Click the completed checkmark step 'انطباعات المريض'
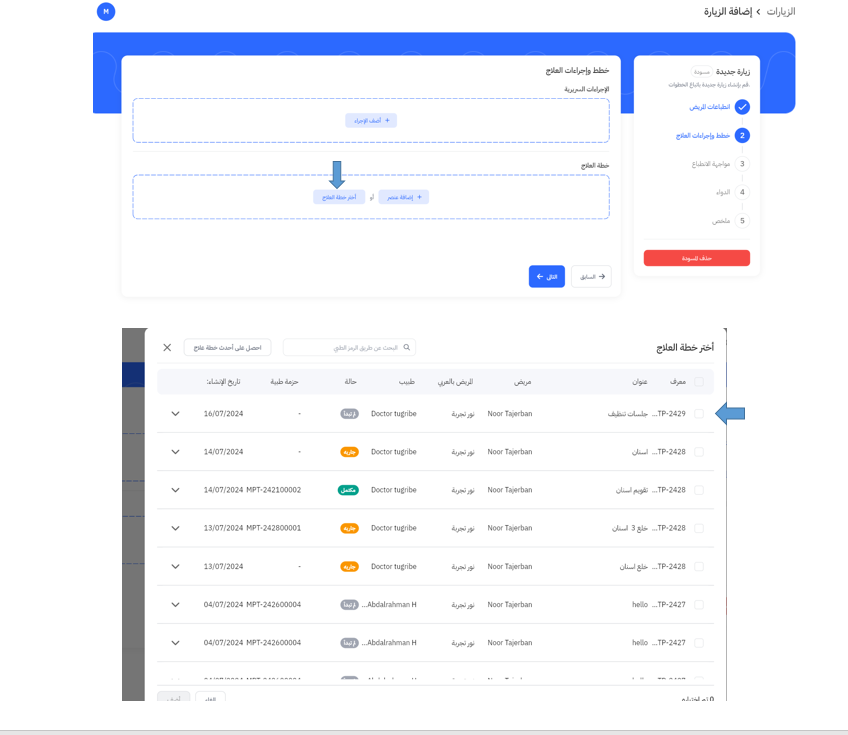The height and width of the screenshot is (735, 848). point(742,107)
